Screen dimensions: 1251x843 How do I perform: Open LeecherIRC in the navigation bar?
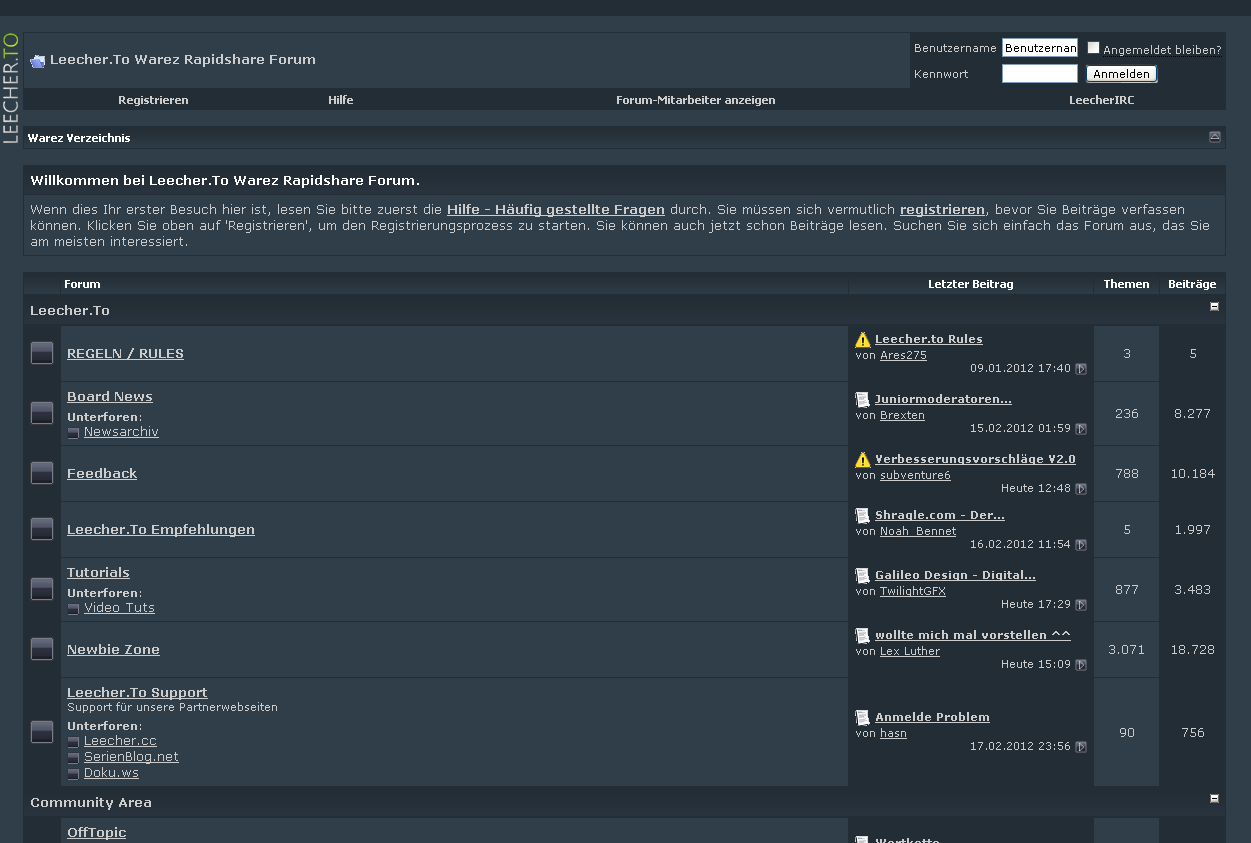(1101, 100)
